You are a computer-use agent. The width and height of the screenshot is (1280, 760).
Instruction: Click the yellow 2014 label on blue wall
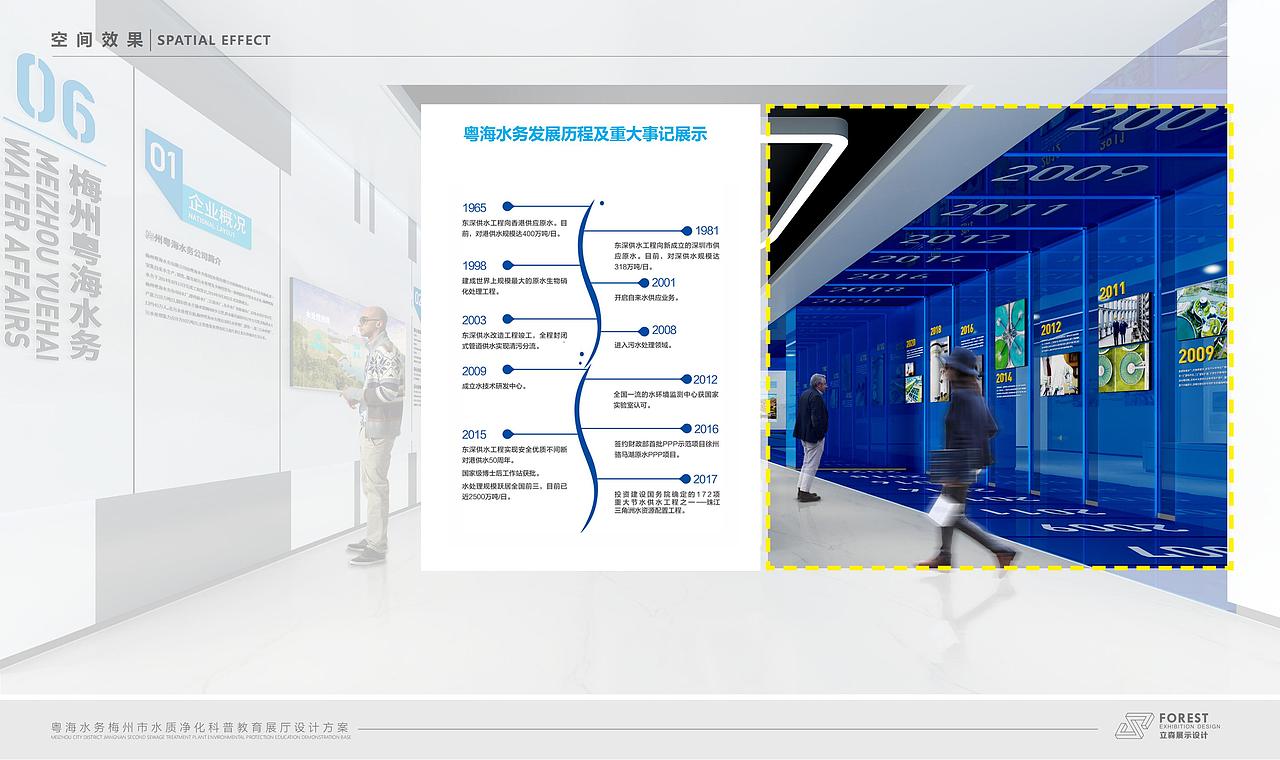click(1004, 378)
